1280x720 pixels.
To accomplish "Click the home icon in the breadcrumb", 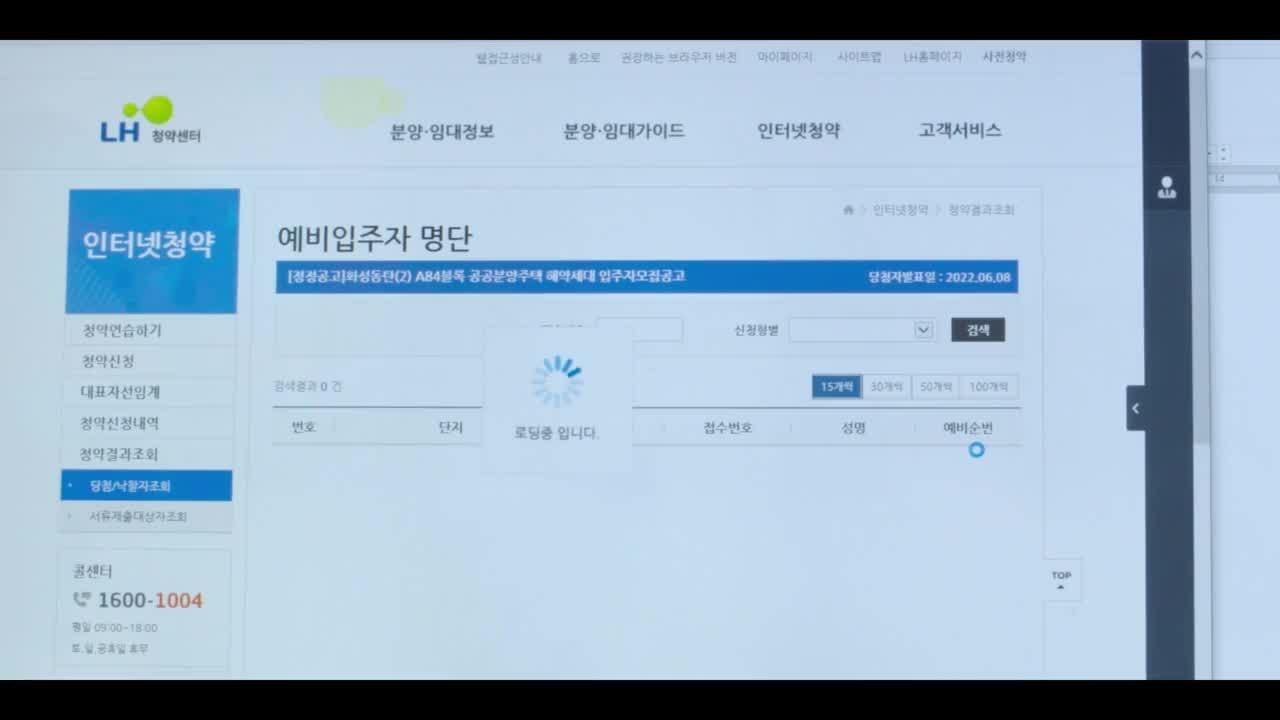I will 848,210.
